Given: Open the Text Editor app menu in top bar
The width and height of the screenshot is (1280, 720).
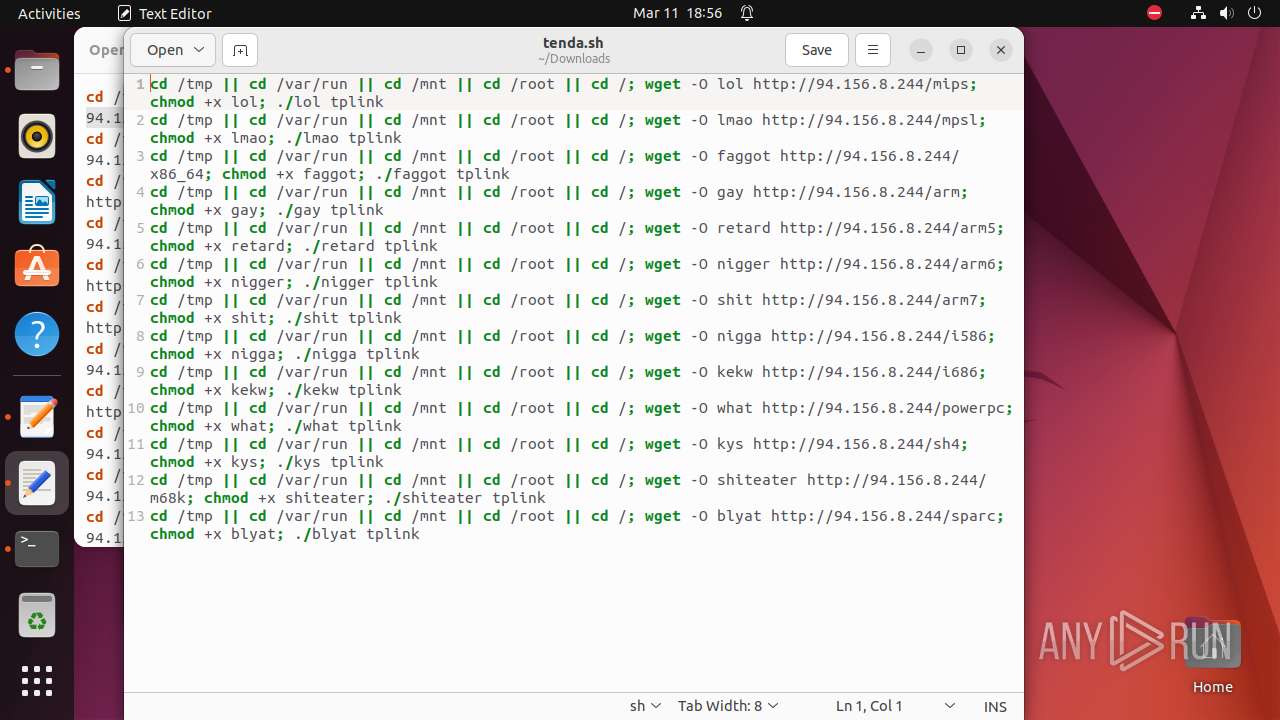Looking at the screenshot, I should point(165,13).
